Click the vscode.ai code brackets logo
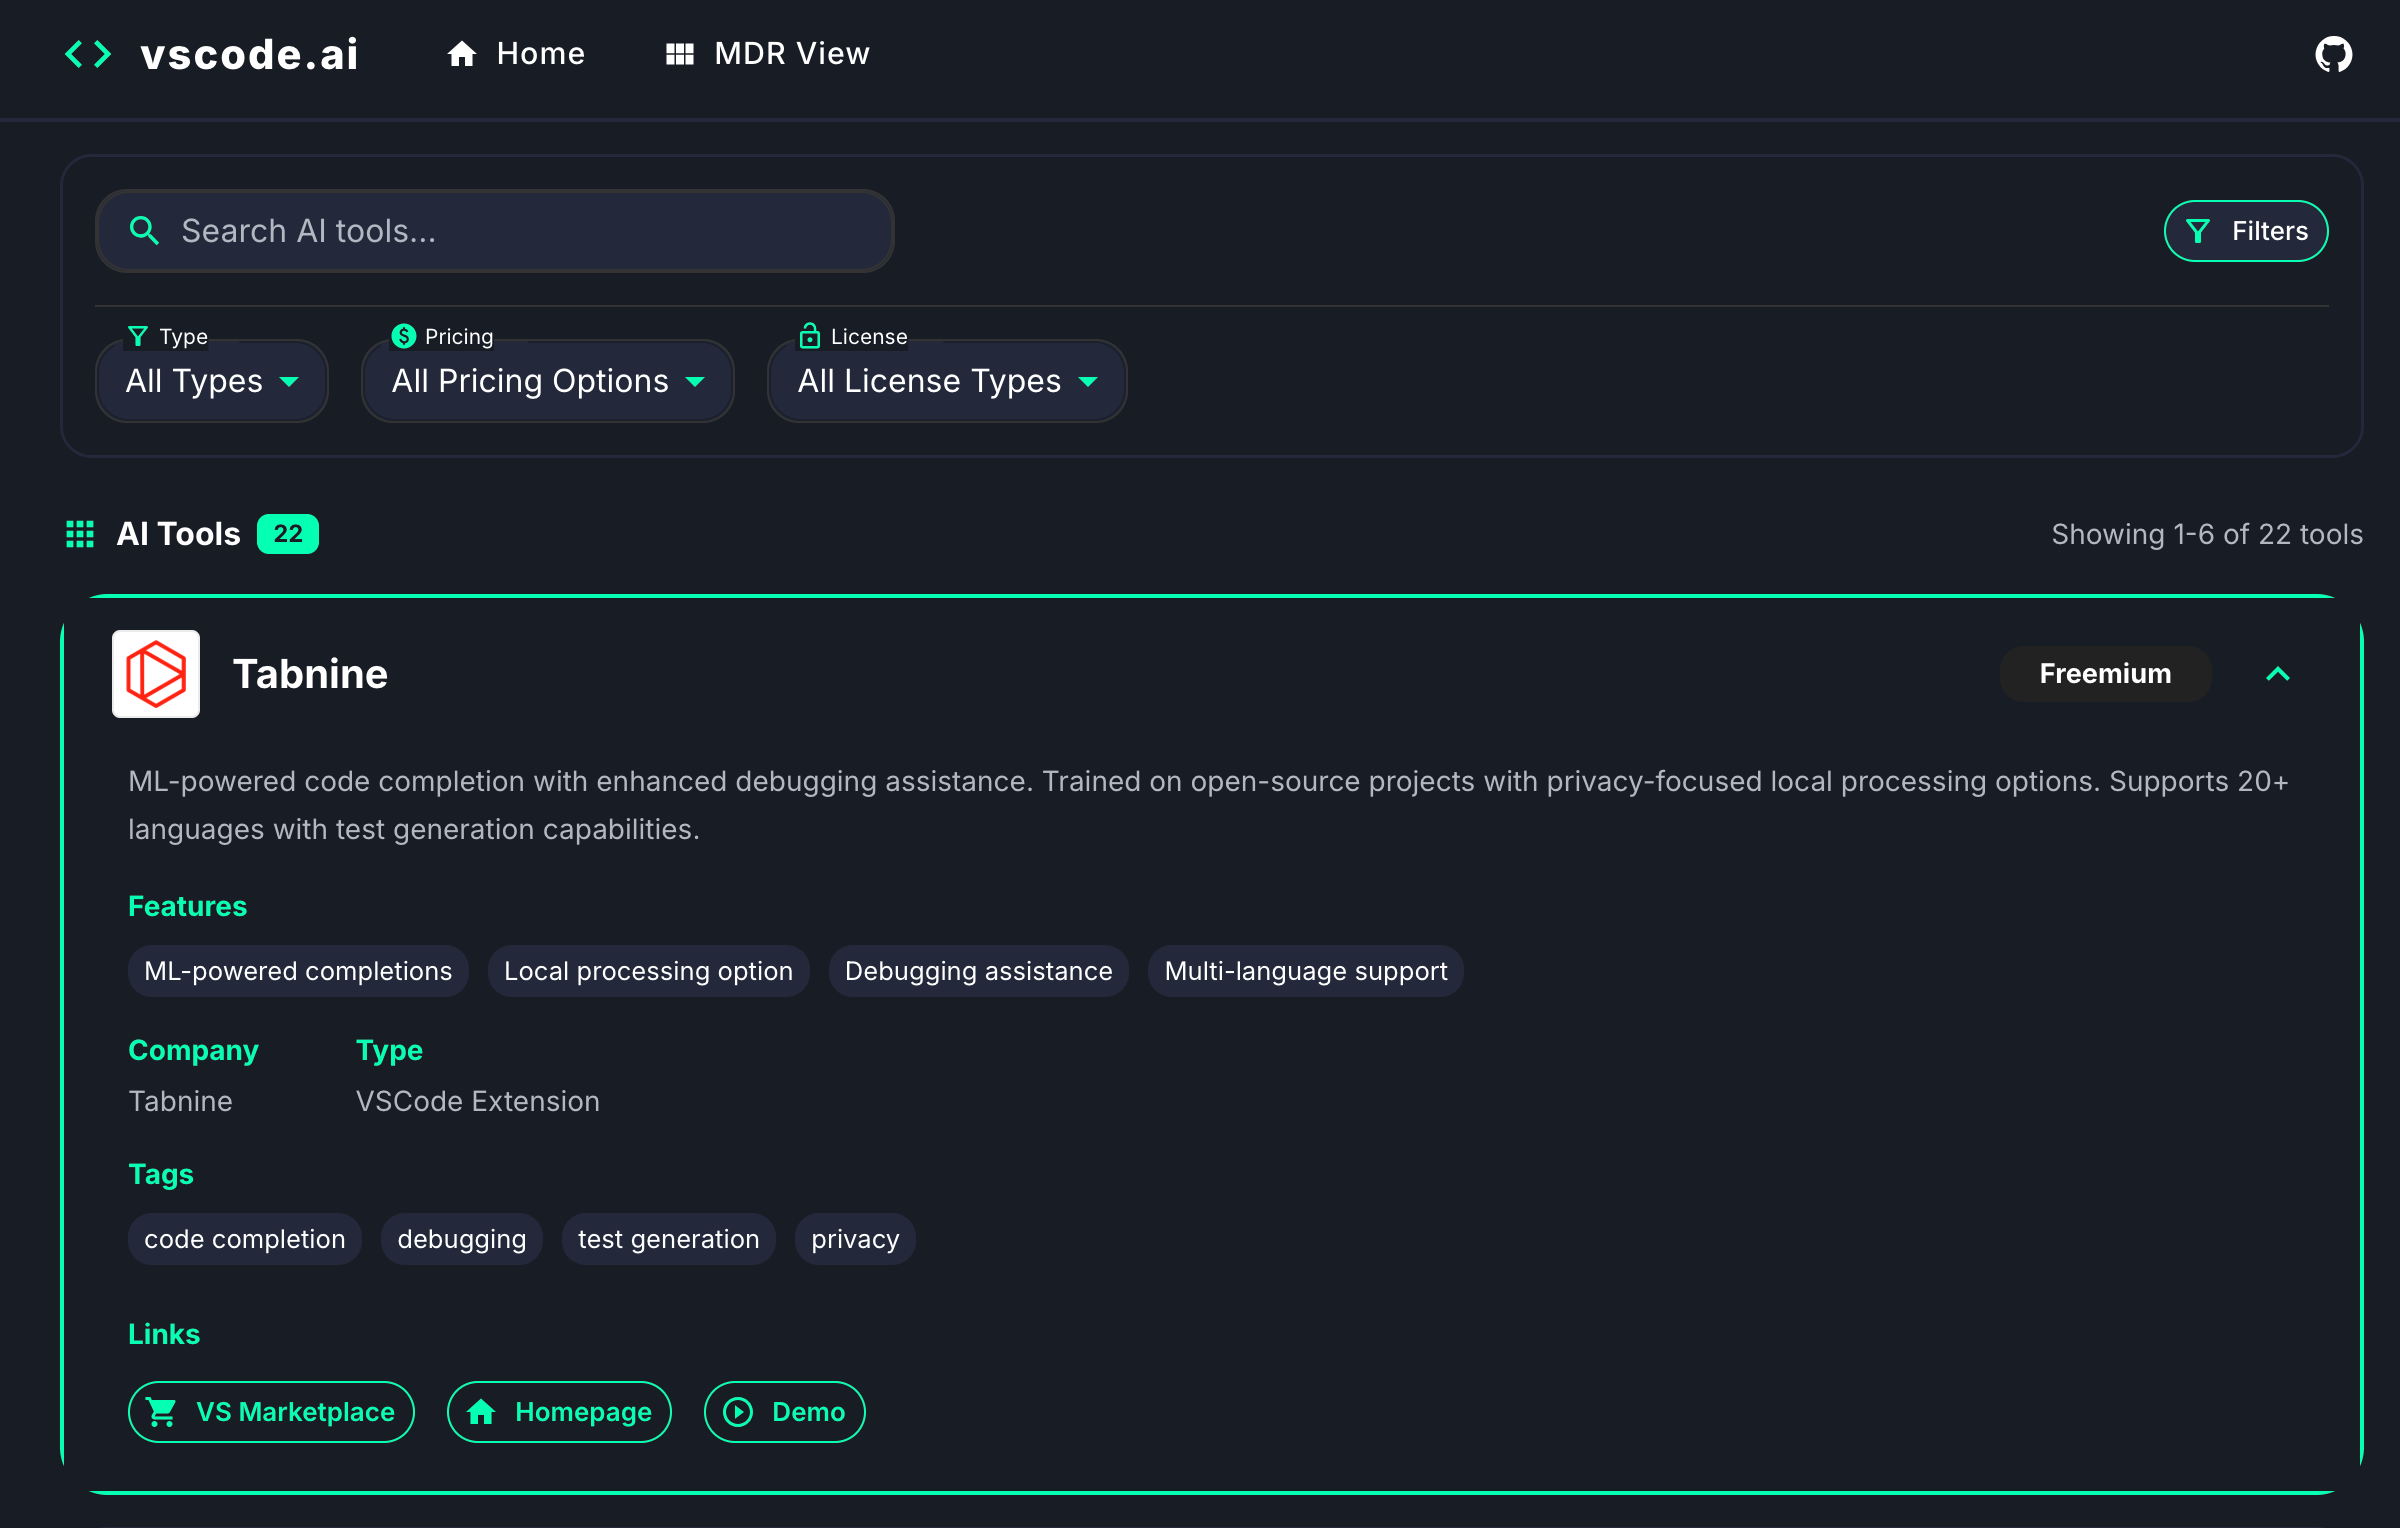The width and height of the screenshot is (2400, 1528). point(88,54)
